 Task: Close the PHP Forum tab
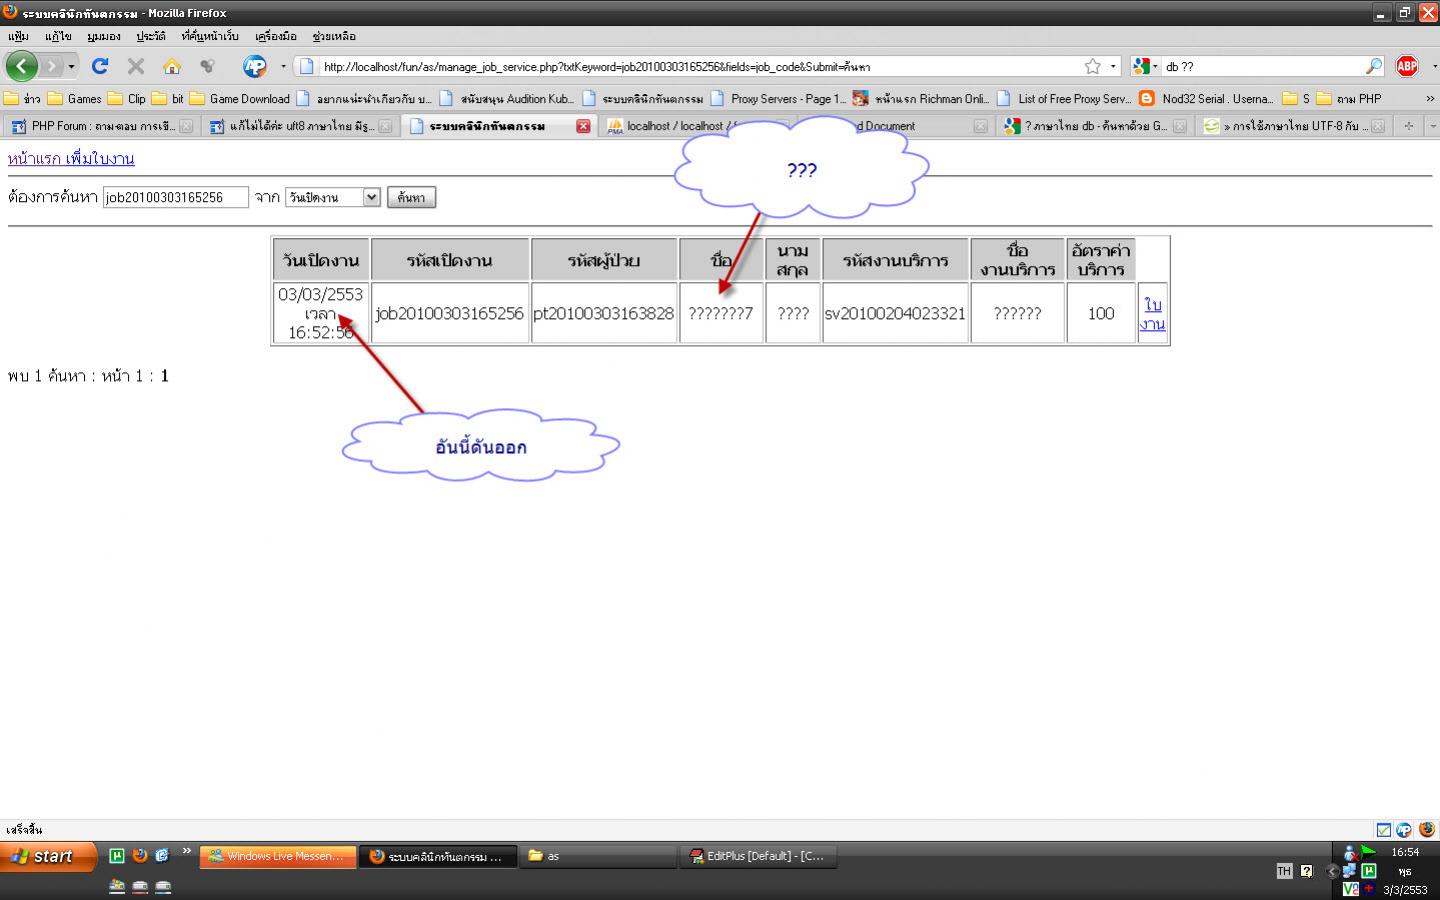coord(186,126)
